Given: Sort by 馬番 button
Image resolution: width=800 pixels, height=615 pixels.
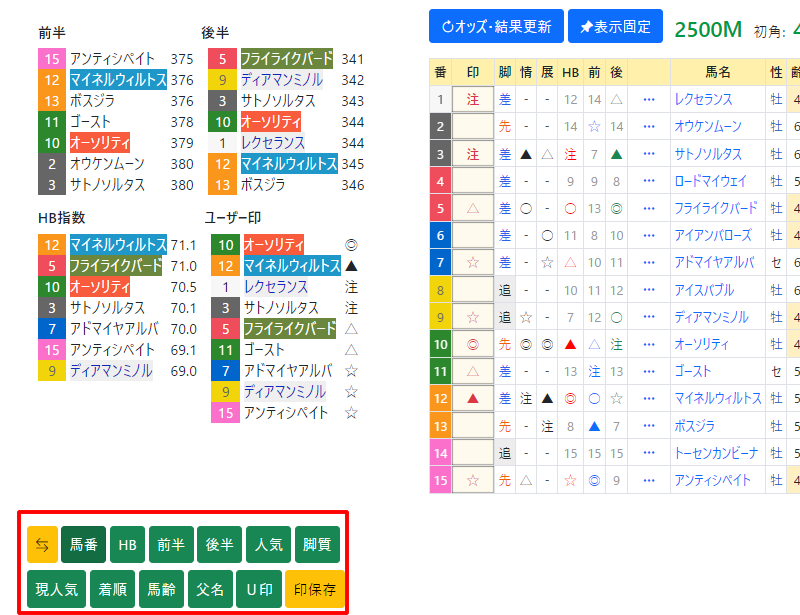Looking at the screenshot, I should (x=83, y=545).
